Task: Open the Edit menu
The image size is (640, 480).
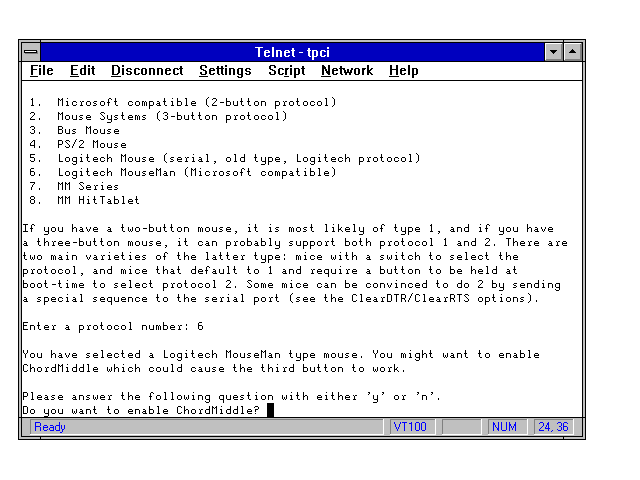Action: coord(82,71)
